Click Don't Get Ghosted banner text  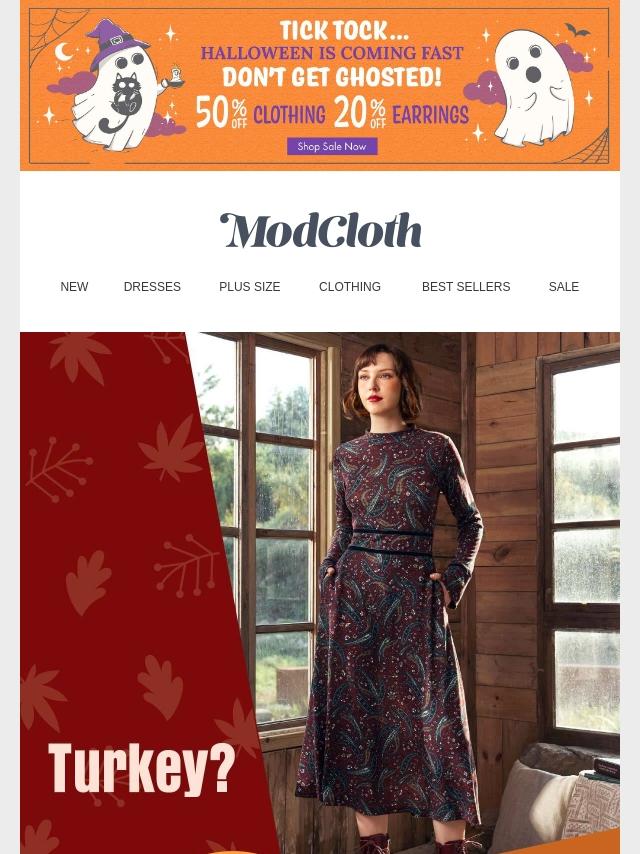(332, 76)
